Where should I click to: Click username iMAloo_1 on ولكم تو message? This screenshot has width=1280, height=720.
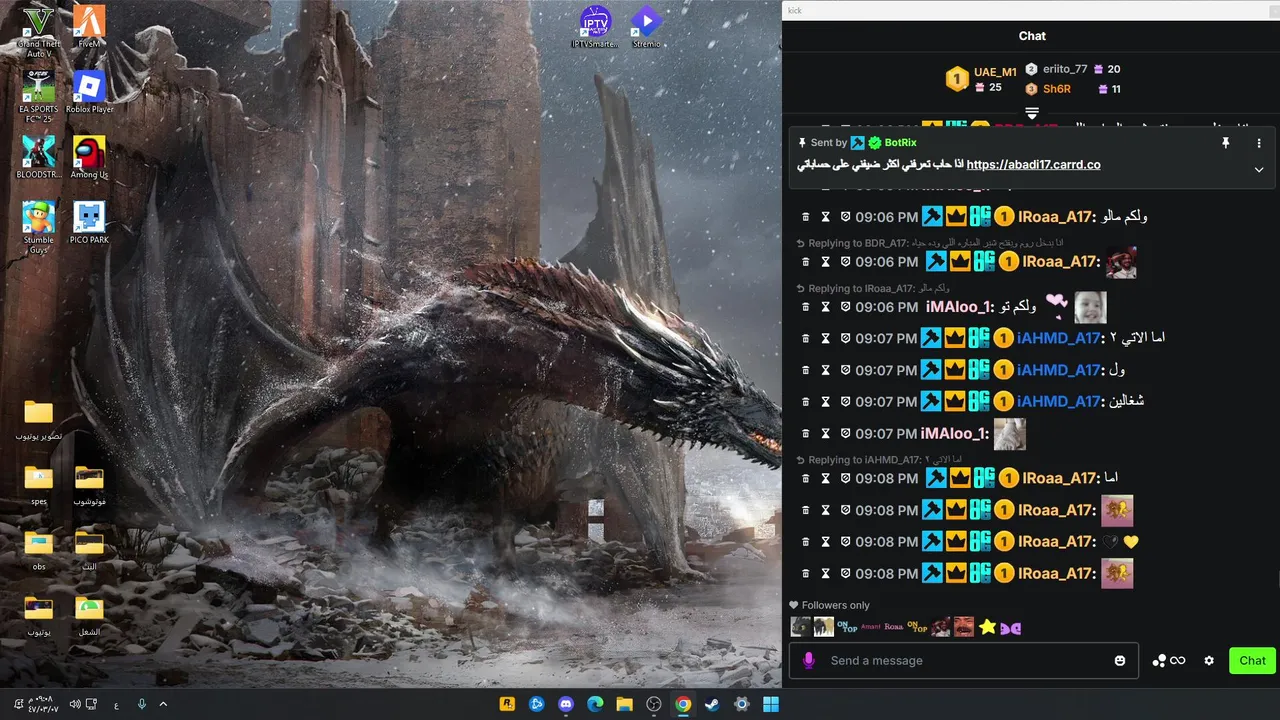(957, 307)
